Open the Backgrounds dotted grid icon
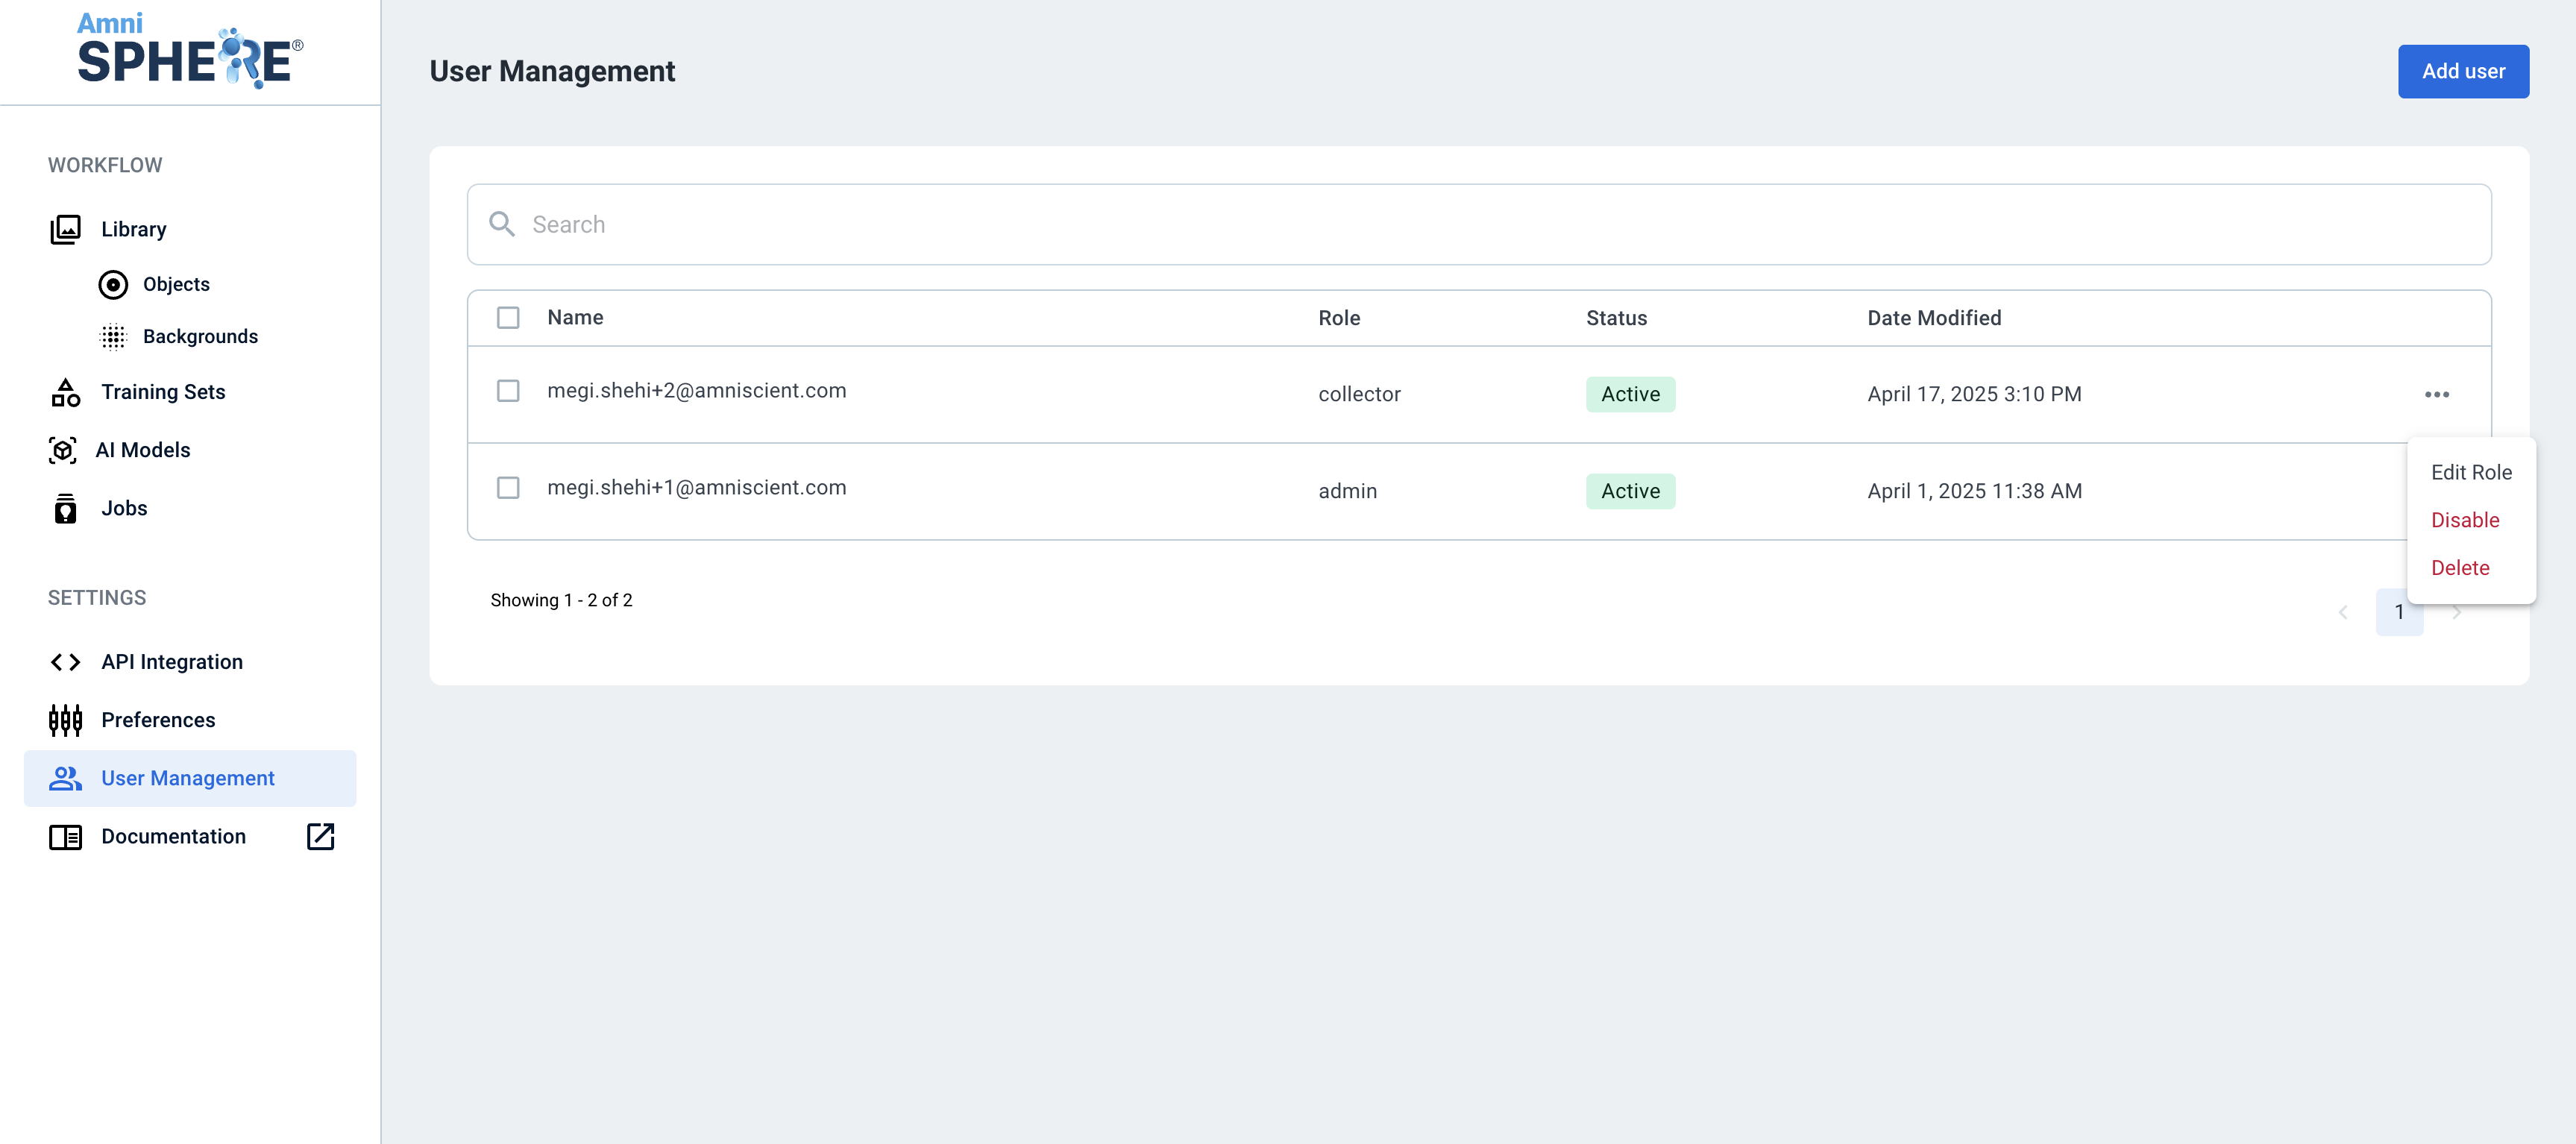The height and width of the screenshot is (1144, 2576). (x=113, y=337)
